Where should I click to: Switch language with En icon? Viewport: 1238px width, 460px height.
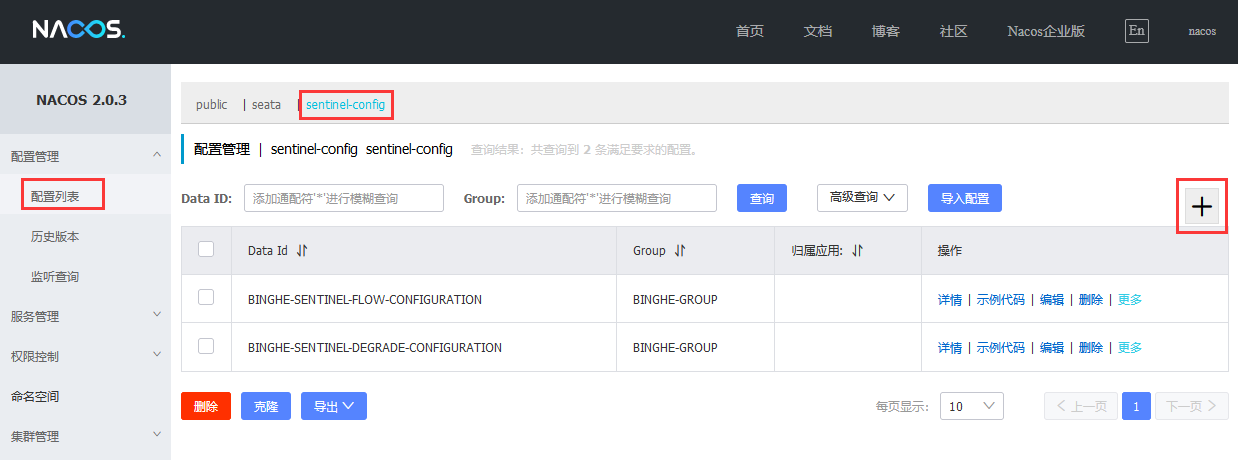click(x=1136, y=30)
